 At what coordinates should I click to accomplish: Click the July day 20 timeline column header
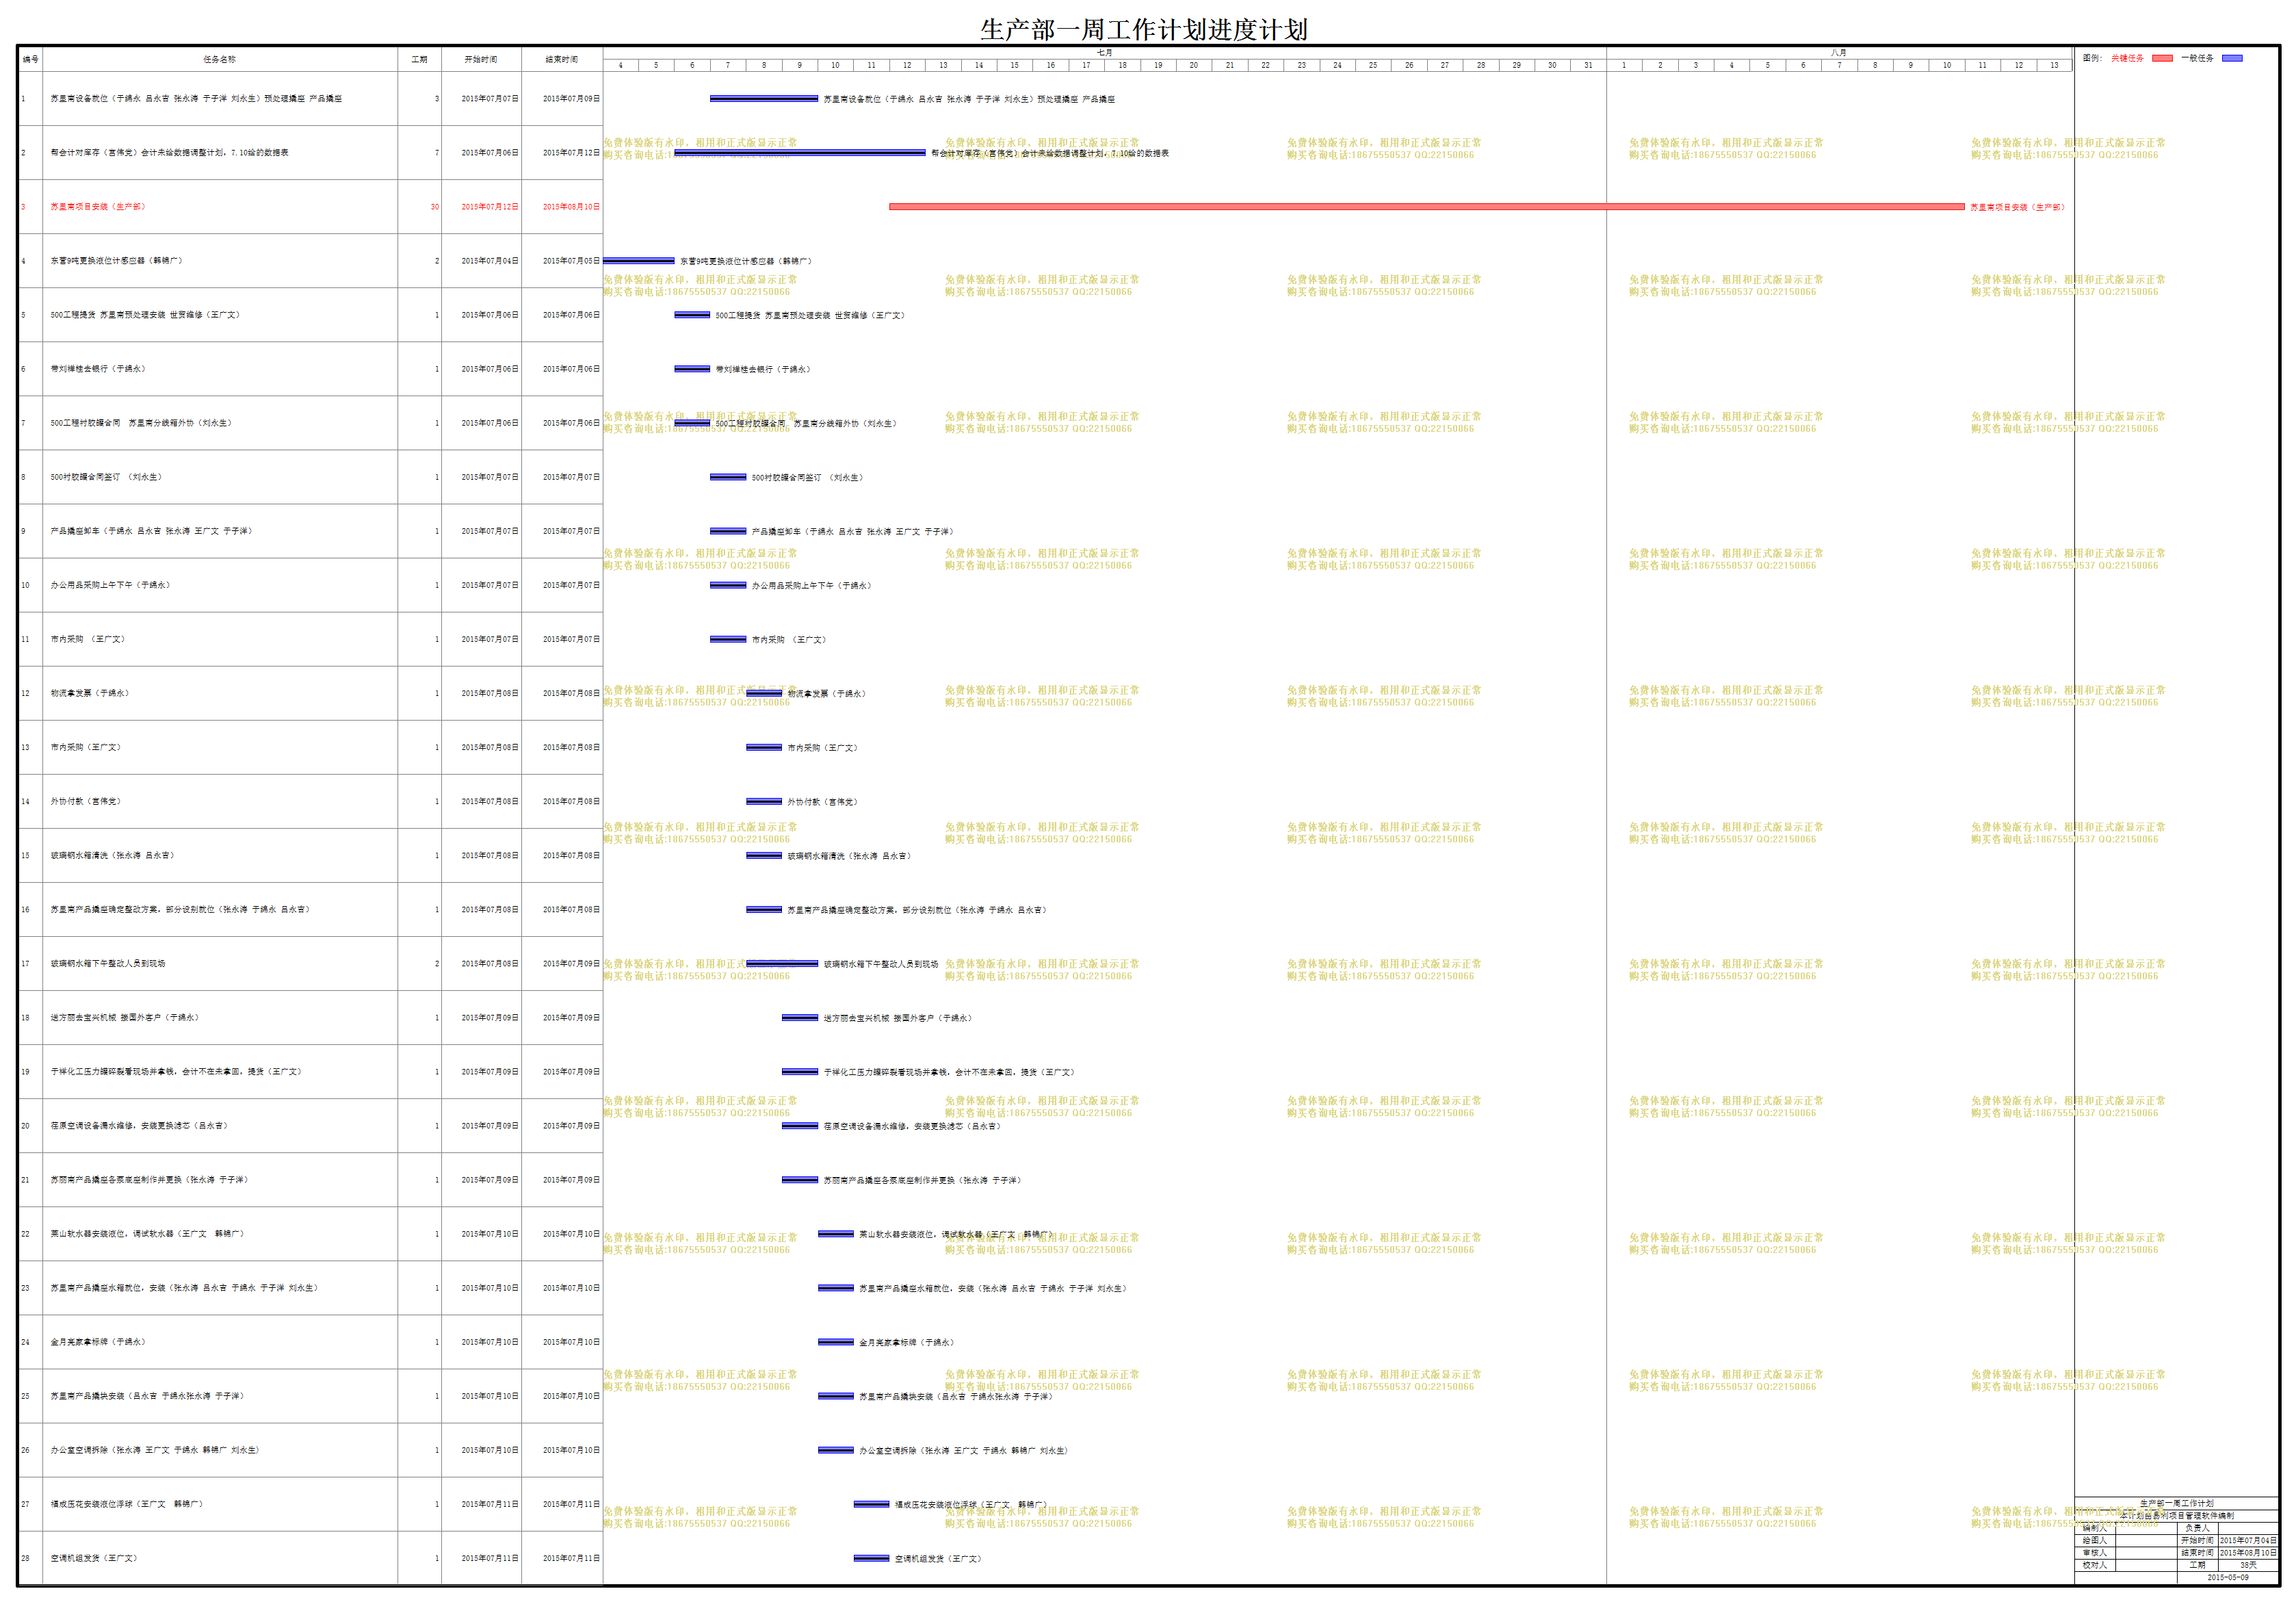1194,65
